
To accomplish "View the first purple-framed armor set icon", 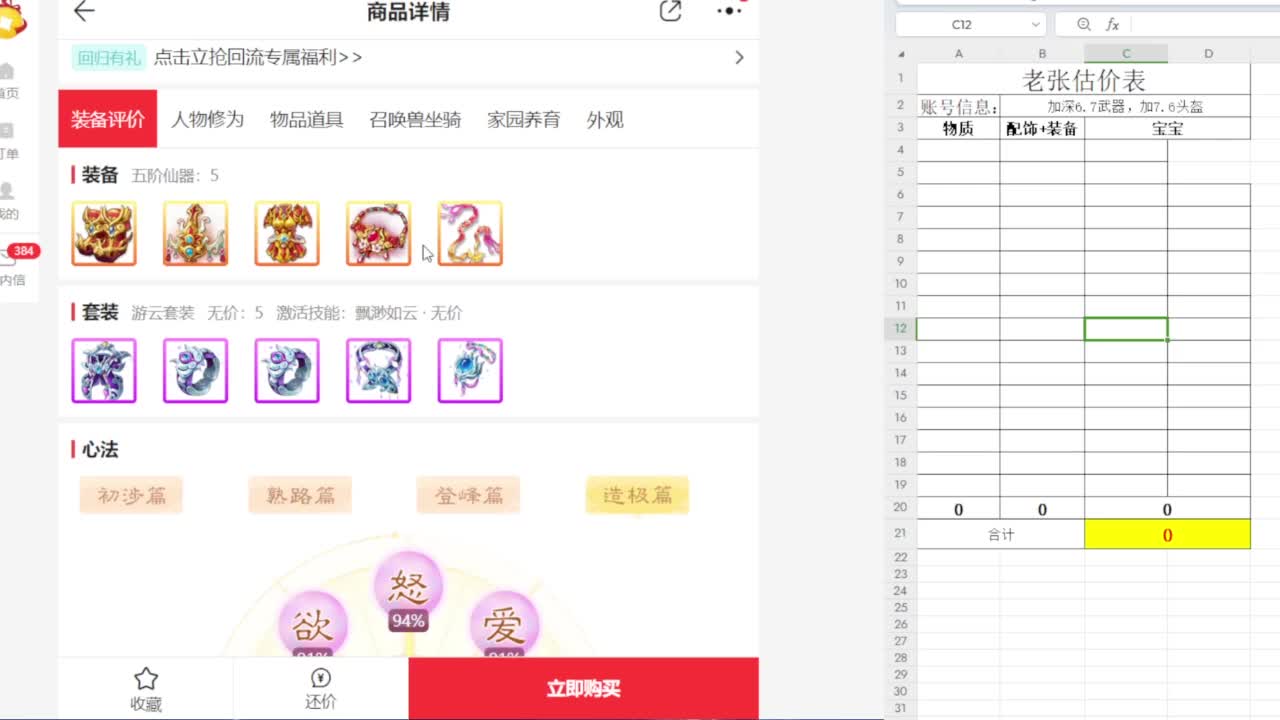I will click(104, 371).
